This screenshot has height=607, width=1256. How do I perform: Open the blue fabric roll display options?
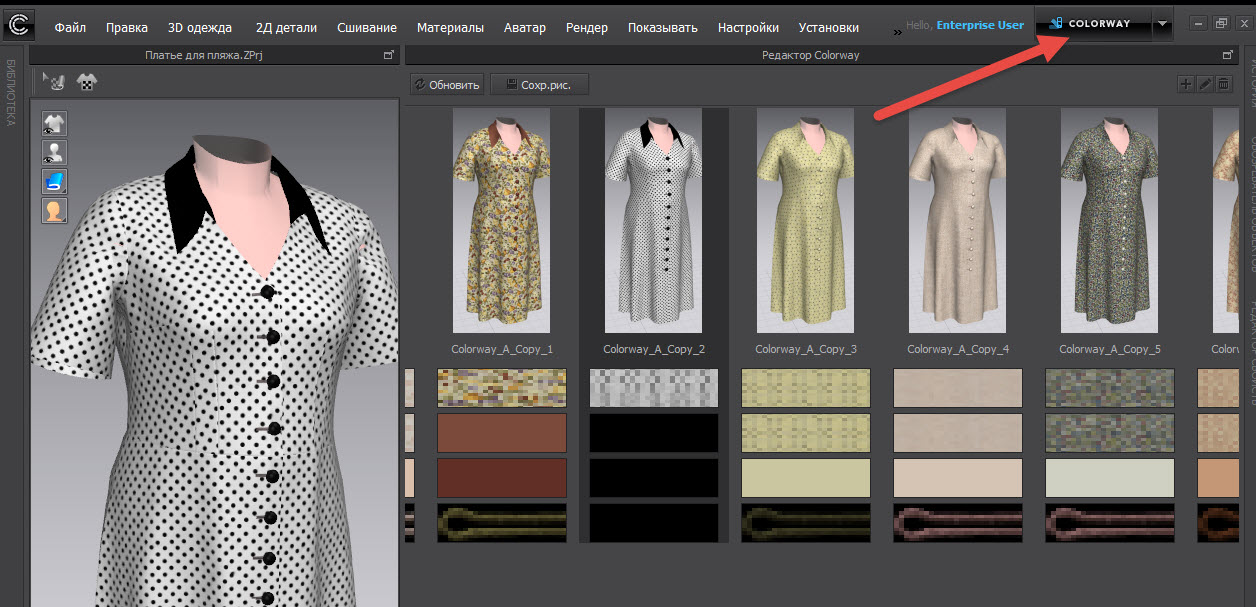(54, 181)
